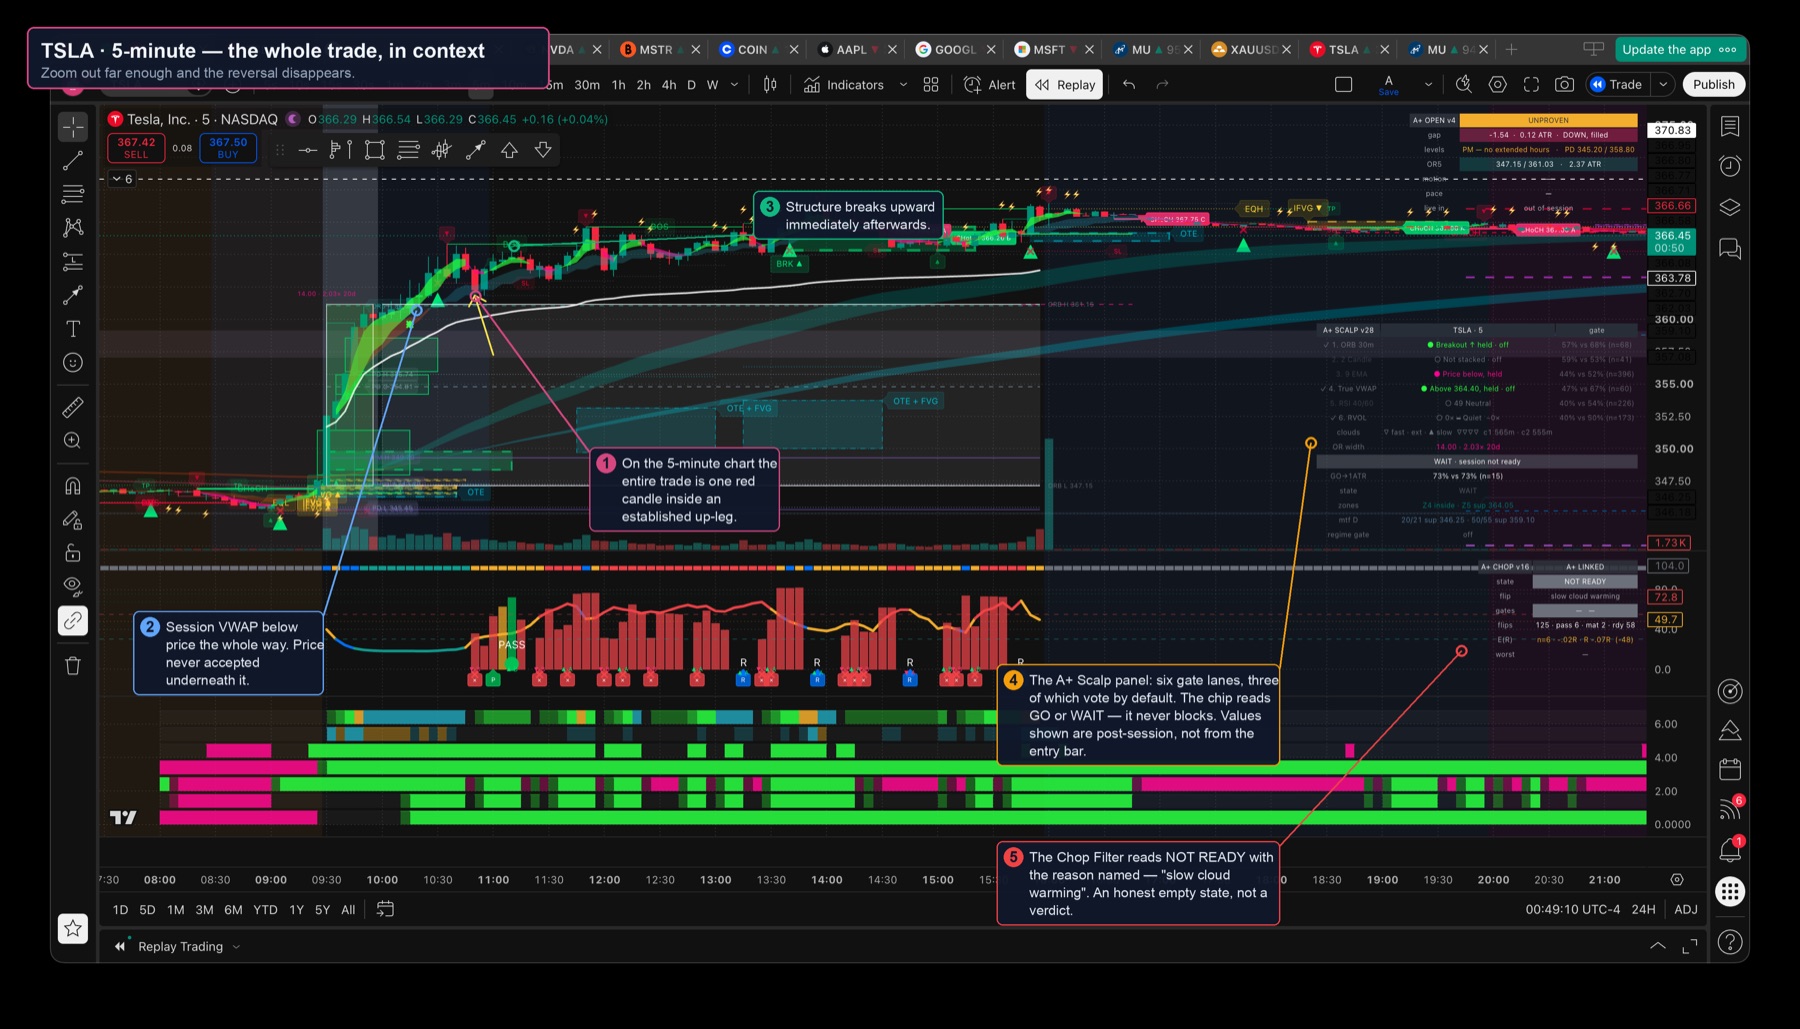The image size is (1800, 1029).
Task: Click the Alert button
Action: pos(989,85)
